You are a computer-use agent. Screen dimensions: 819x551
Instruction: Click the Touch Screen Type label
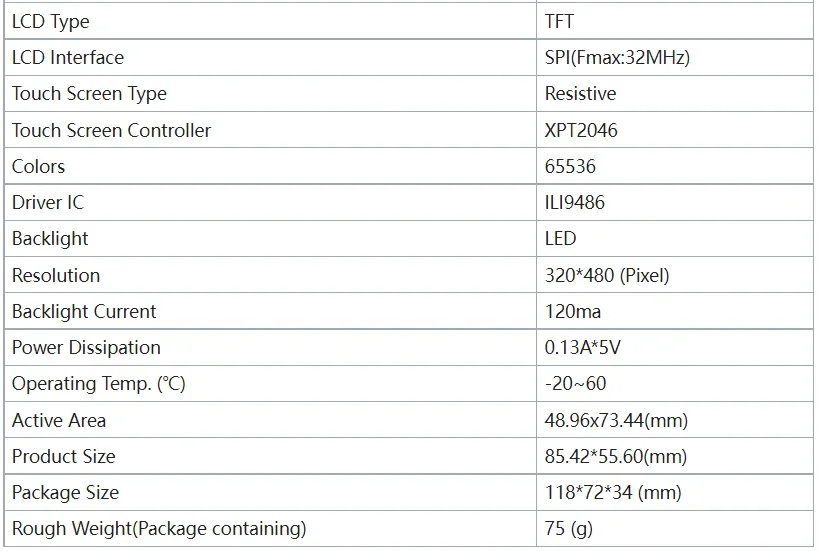pos(89,94)
